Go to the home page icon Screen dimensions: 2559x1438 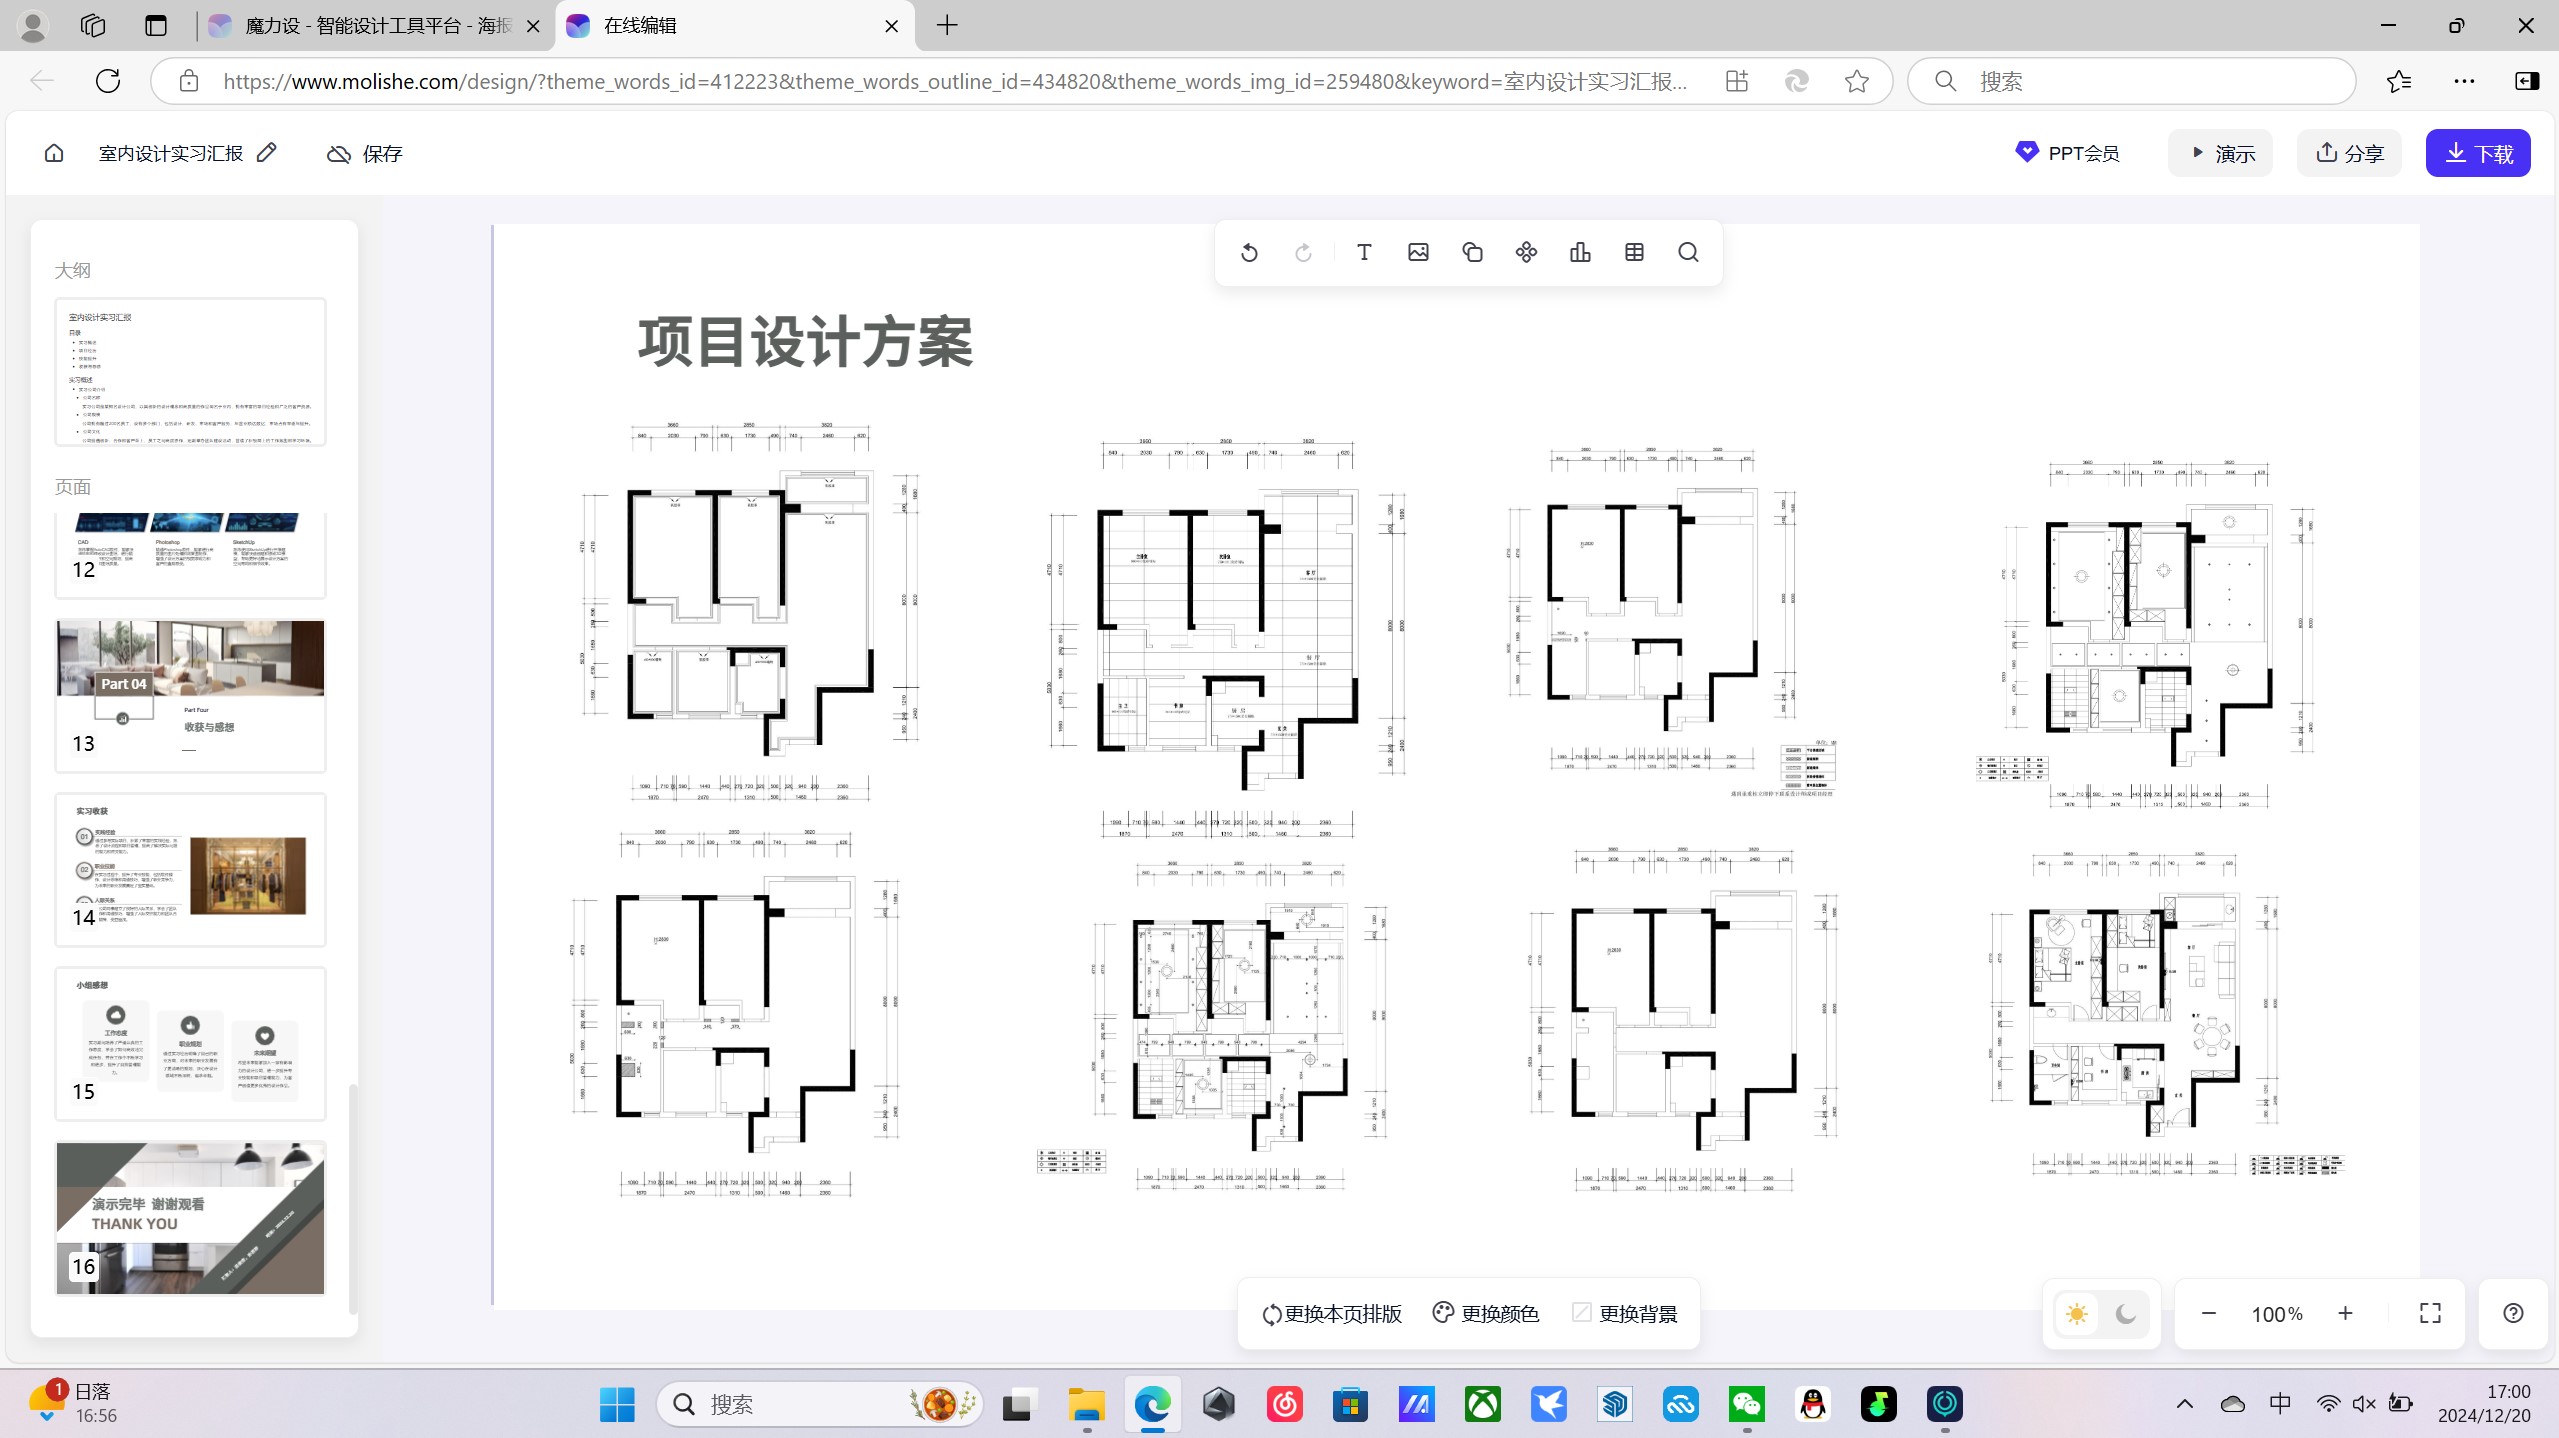(x=54, y=153)
